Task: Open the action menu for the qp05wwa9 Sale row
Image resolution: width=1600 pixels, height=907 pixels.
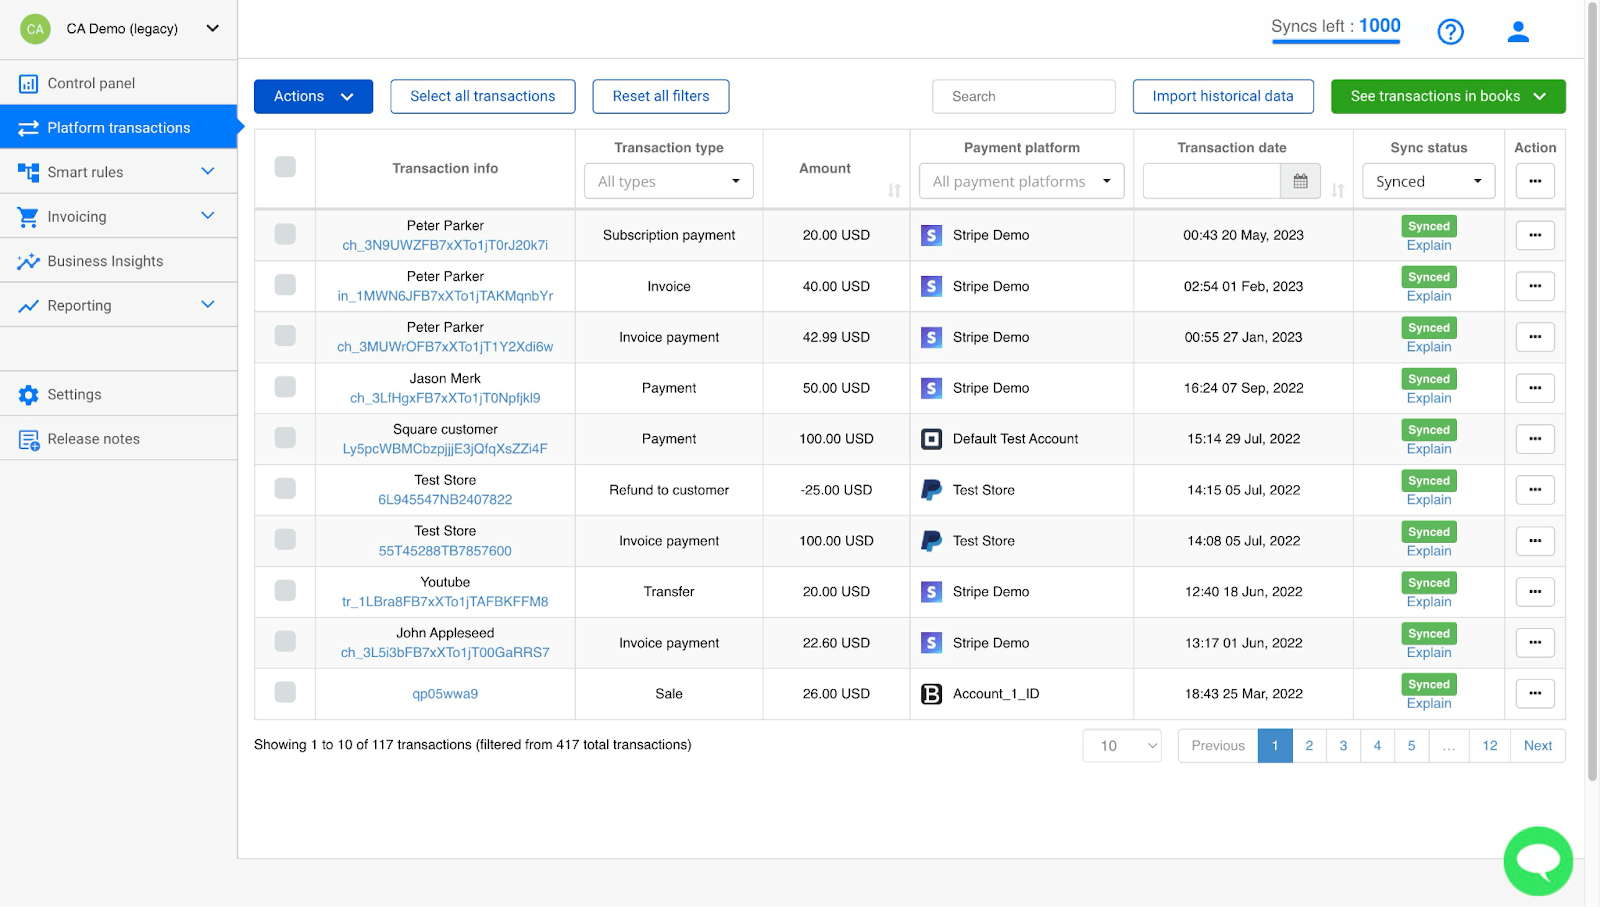Action: (x=1535, y=693)
